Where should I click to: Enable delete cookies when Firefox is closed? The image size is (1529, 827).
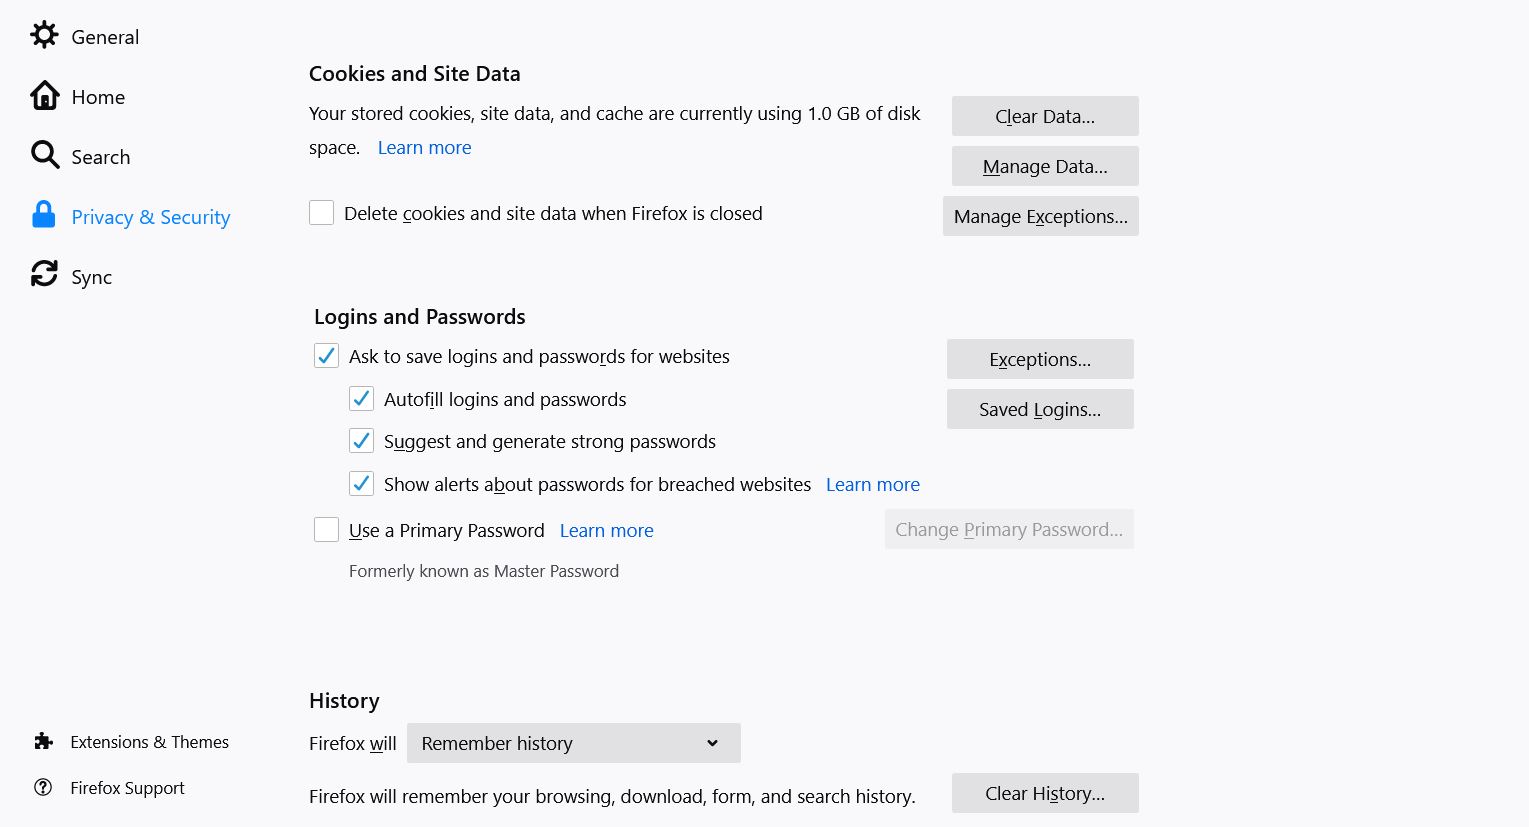tap(321, 213)
